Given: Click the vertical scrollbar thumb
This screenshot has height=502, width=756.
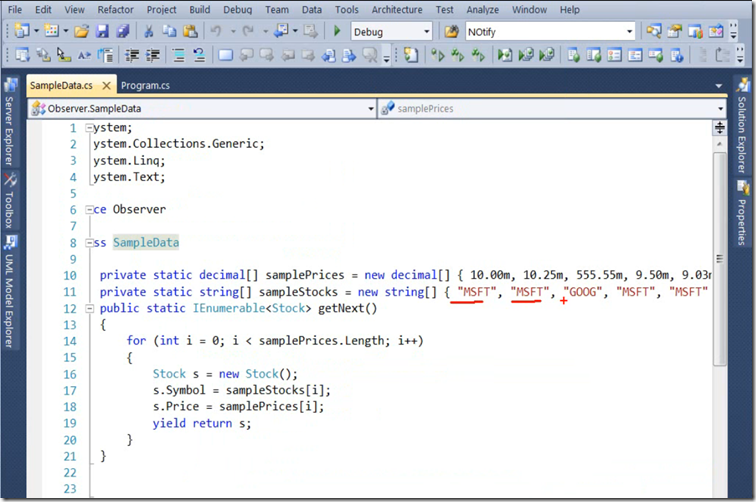Looking at the screenshot, I should [719, 259].
